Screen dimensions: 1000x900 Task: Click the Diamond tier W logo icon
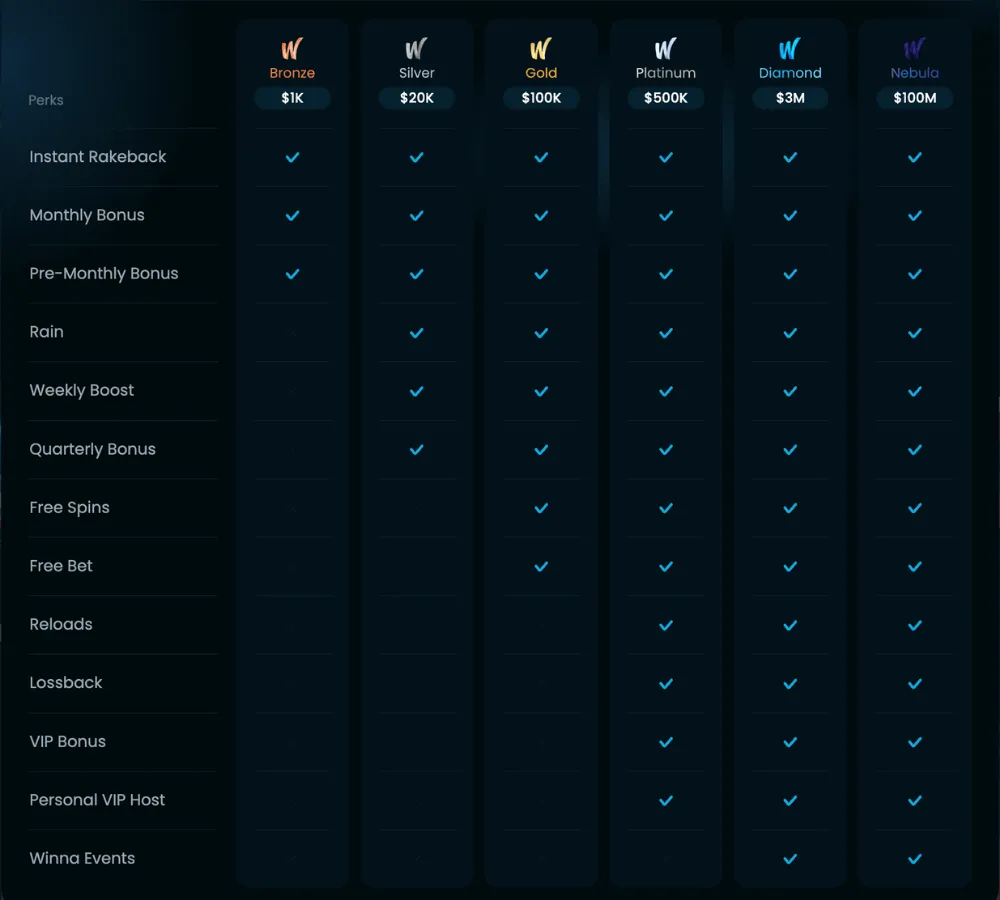pyautogui.click(x=790, y=48)
